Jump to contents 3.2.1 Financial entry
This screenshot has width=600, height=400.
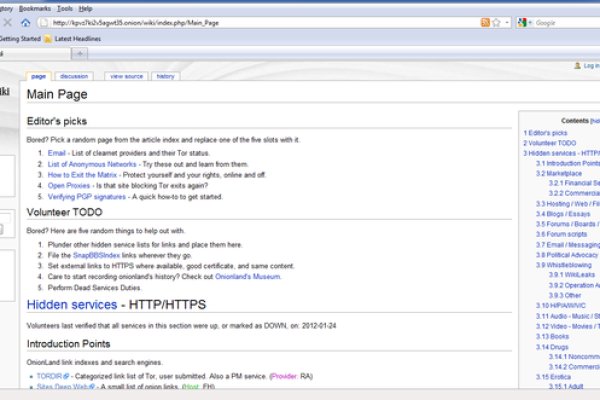click(x=574, y=183)
